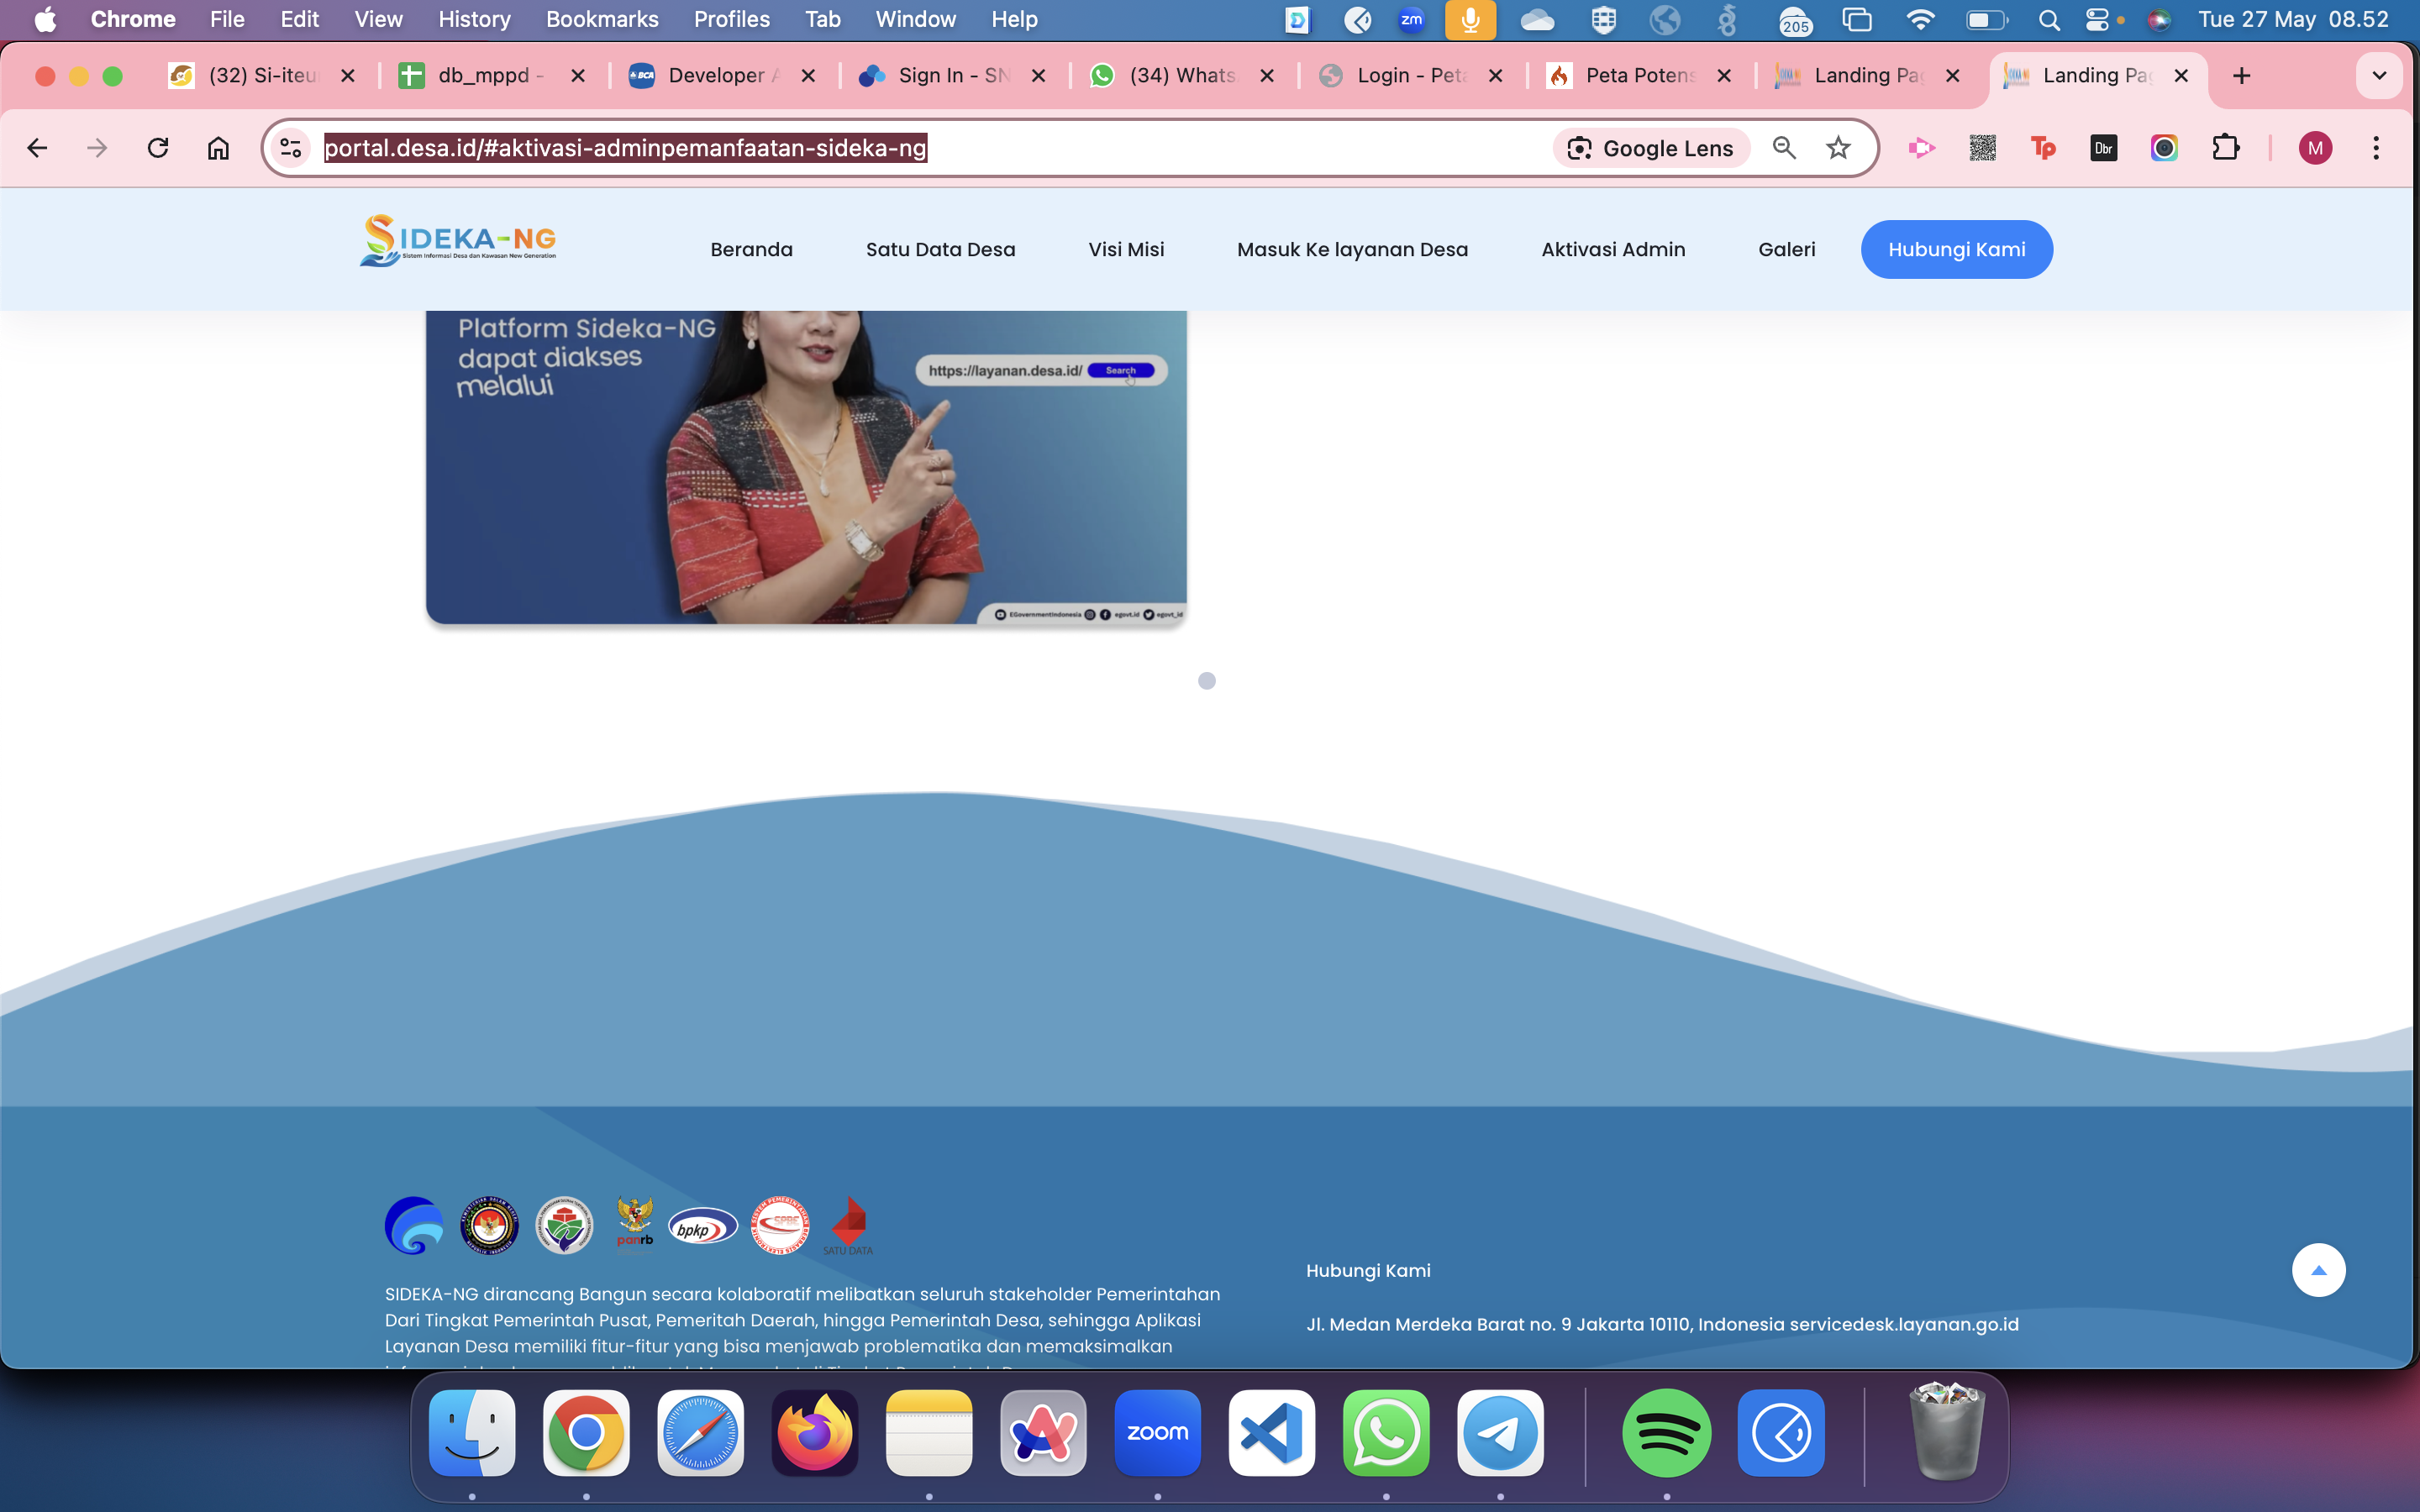Open Galeri nav link

[x=1786, y=249]
